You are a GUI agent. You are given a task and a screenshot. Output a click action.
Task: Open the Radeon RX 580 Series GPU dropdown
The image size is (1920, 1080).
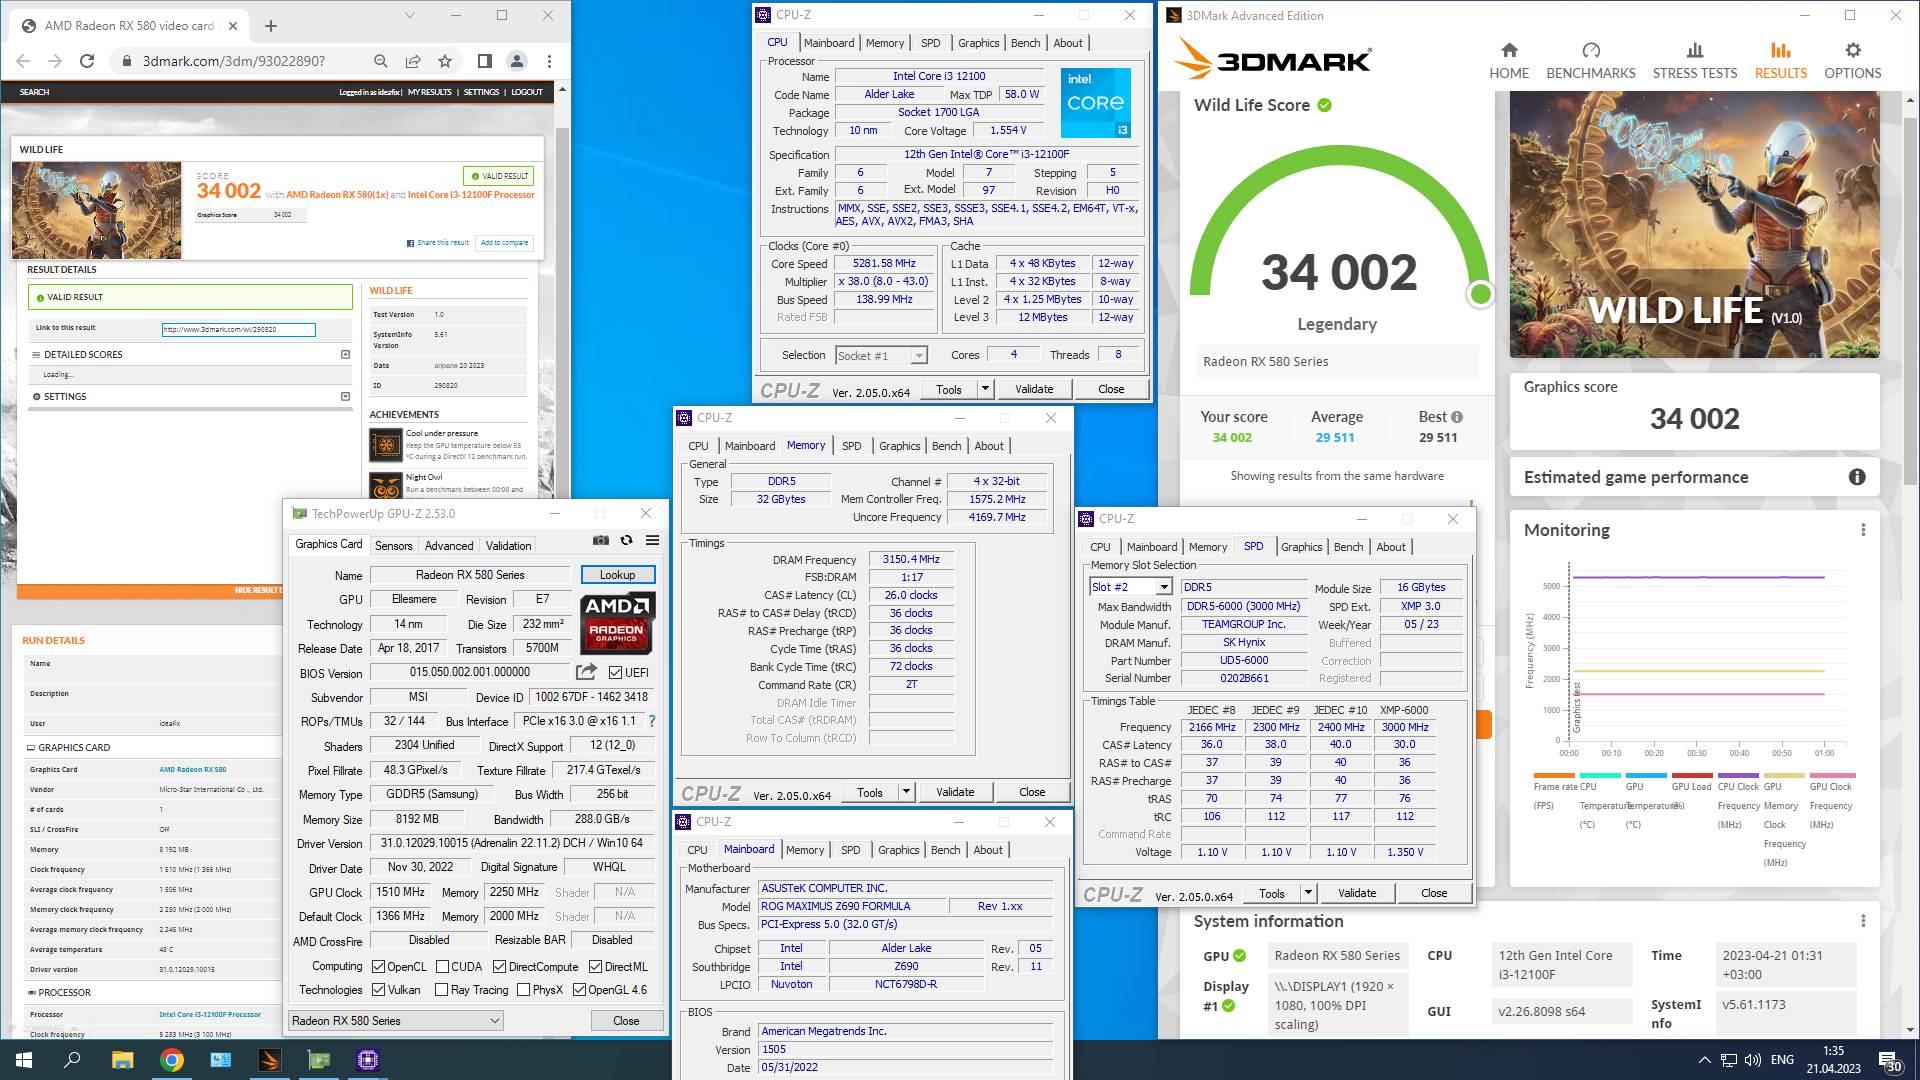coord(396,1021)
